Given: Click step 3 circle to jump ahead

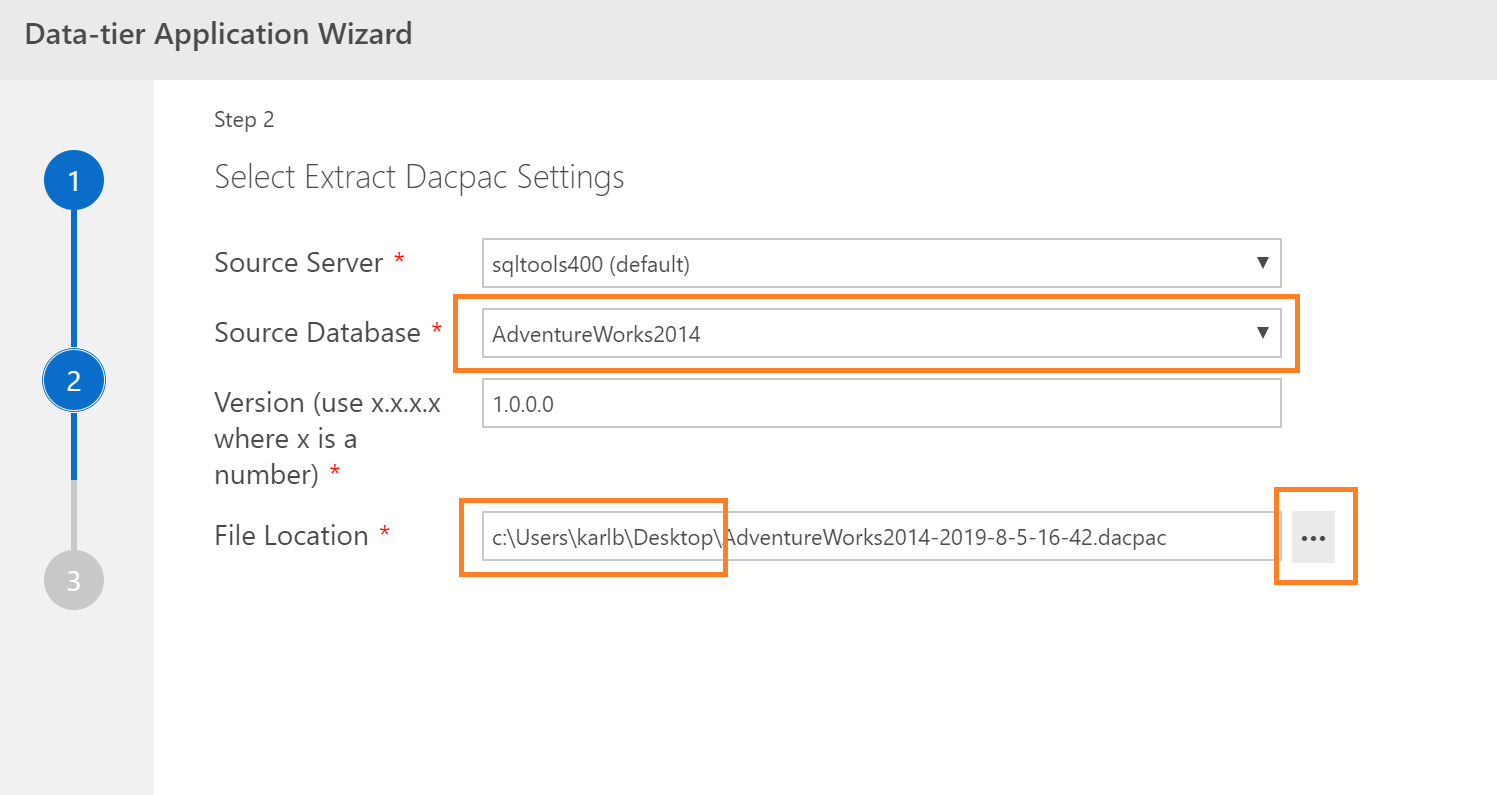Looking at the screenshot, I should [x=73, y=580].
